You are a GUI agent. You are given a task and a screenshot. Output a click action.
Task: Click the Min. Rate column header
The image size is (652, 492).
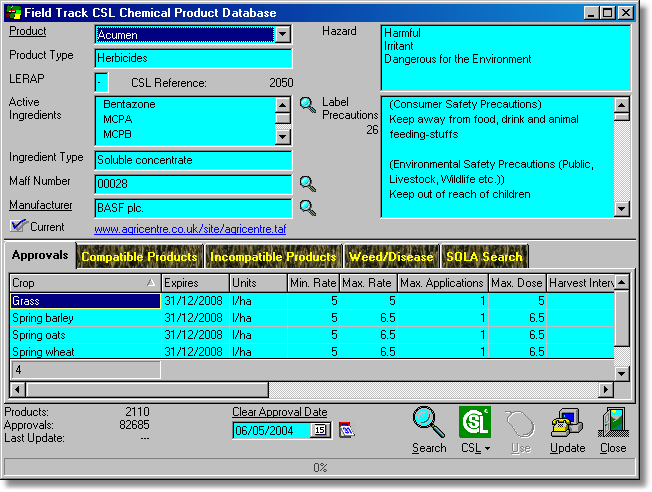tap(313, 283)
